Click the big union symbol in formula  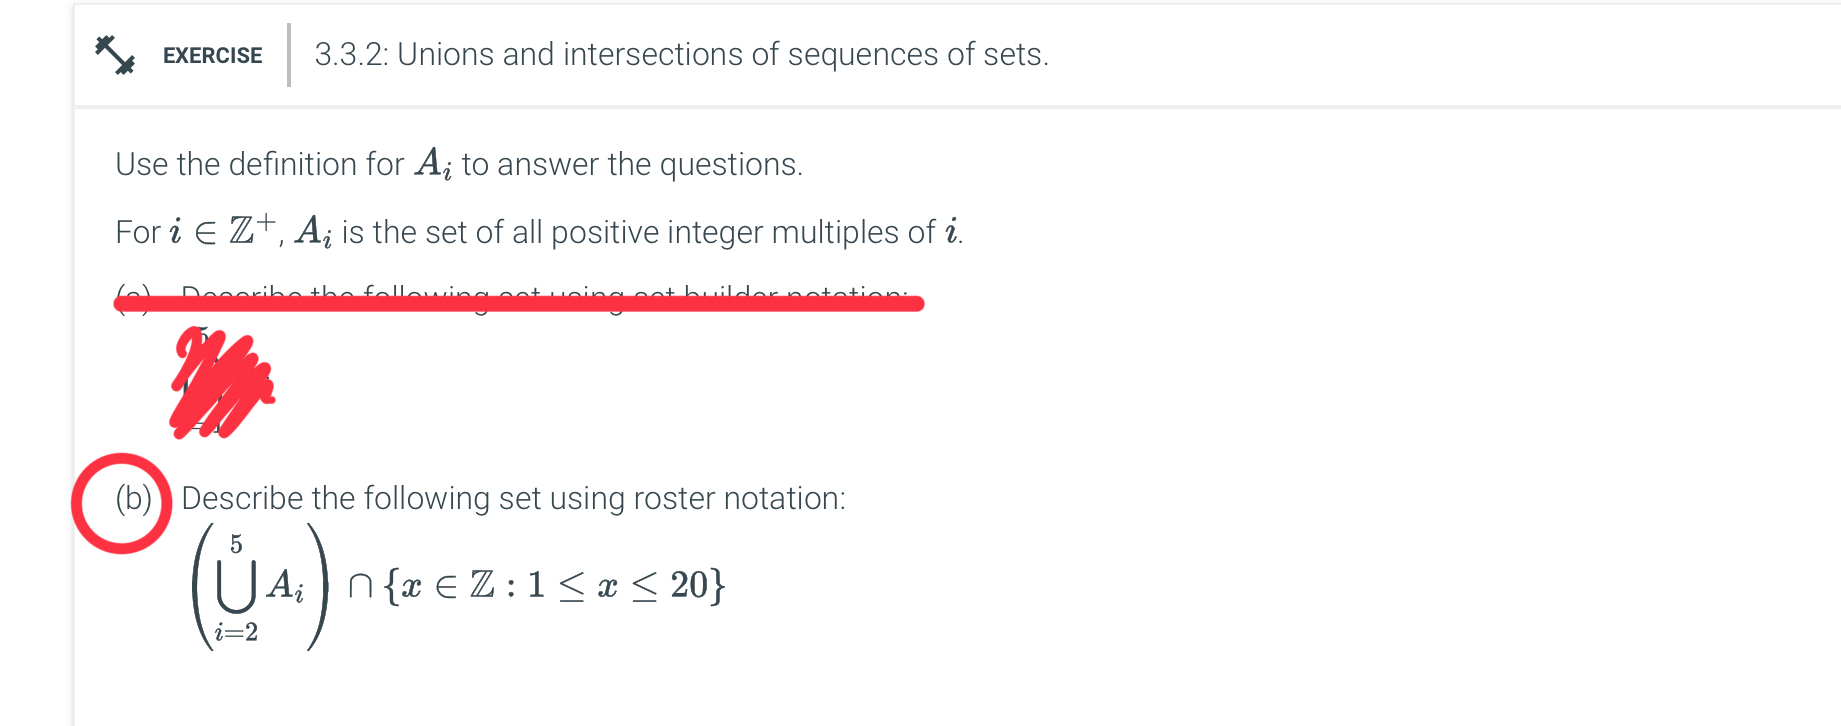(236, 587)
